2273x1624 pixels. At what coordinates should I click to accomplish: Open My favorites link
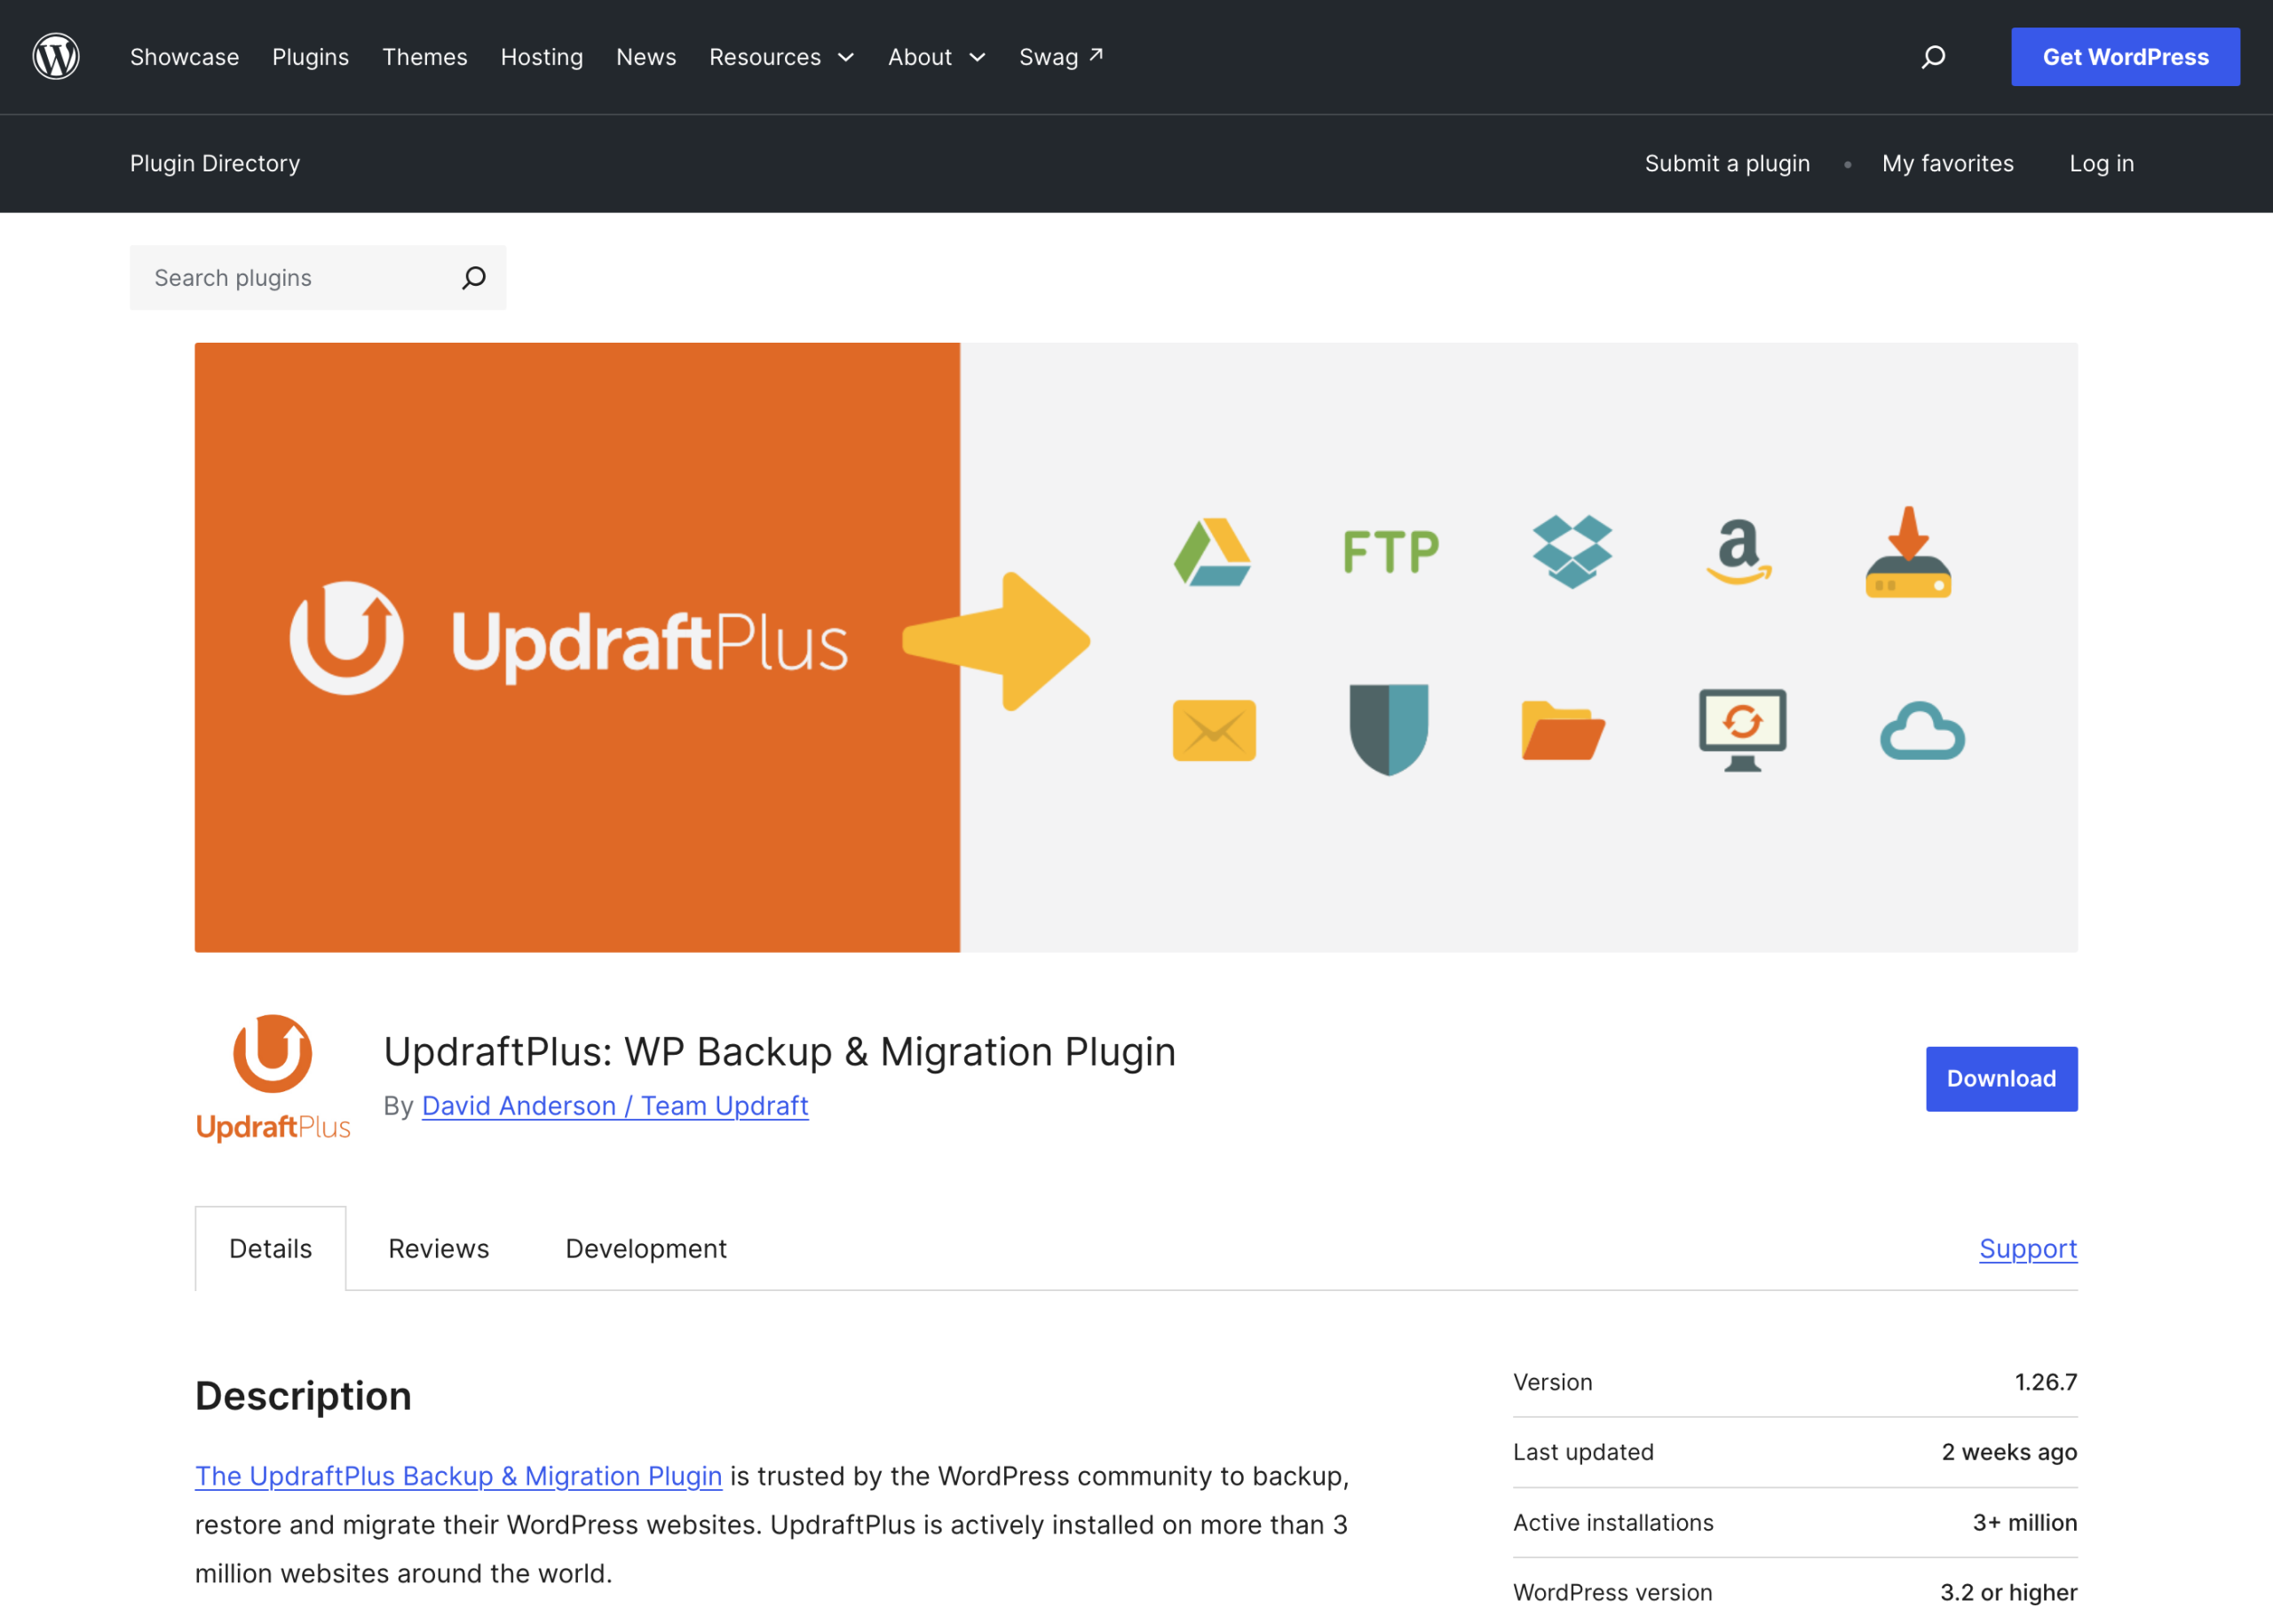(1947, 163)
